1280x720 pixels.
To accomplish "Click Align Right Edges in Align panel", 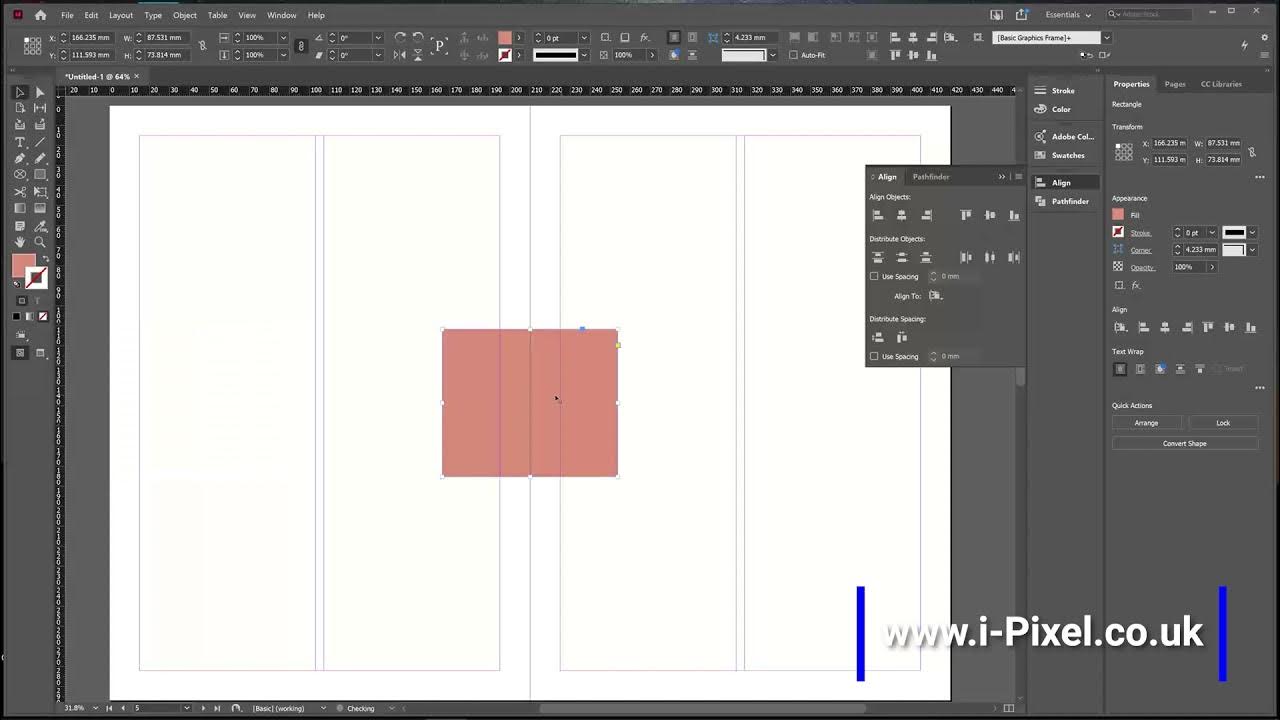I will 926,215.
